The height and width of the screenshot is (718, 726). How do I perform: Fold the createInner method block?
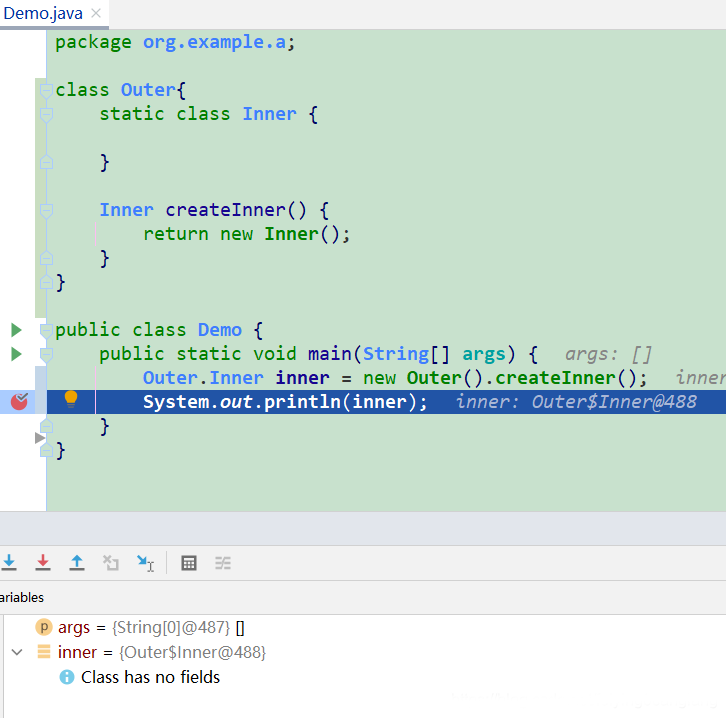(x=46, y=211)
